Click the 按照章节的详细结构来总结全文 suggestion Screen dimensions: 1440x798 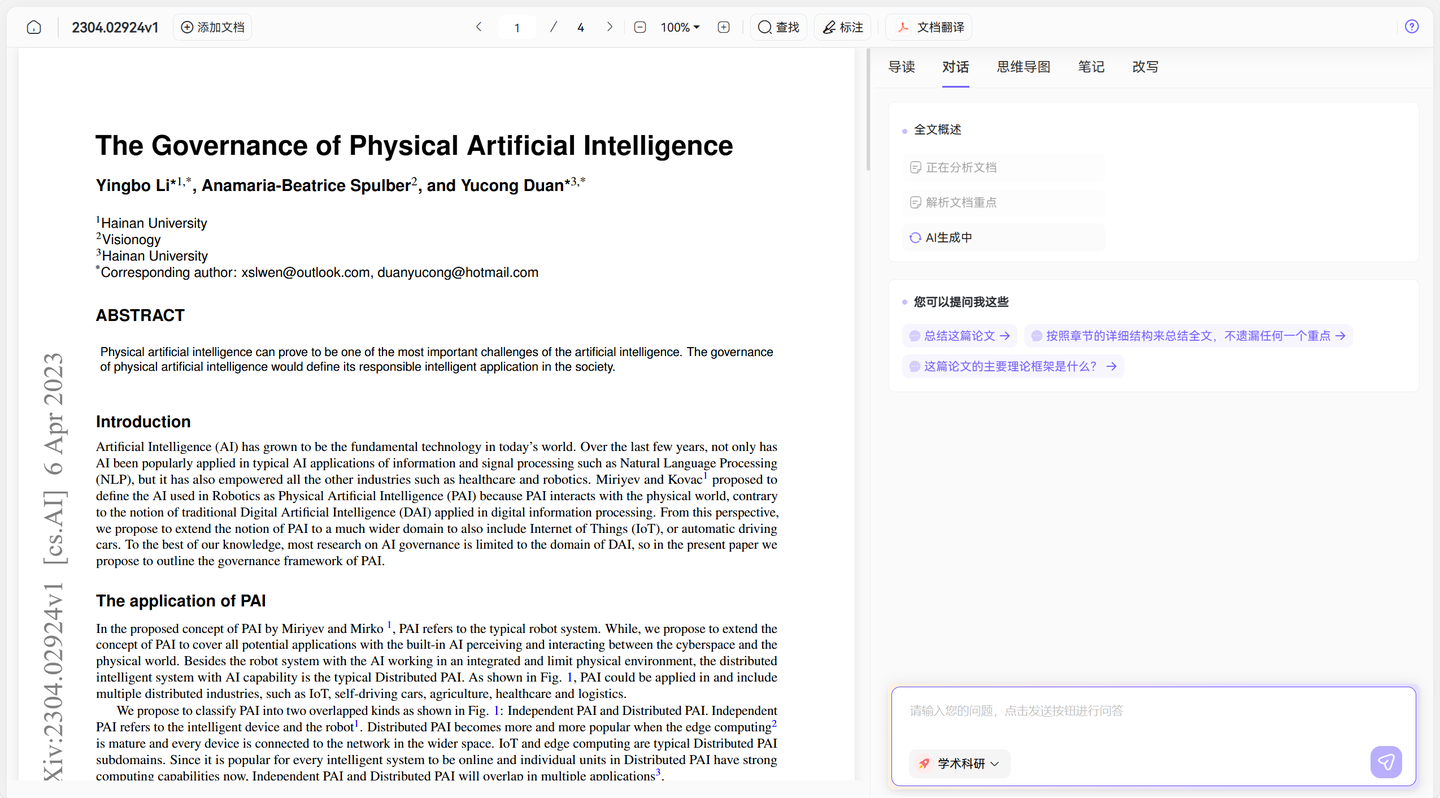(1188, 336)
